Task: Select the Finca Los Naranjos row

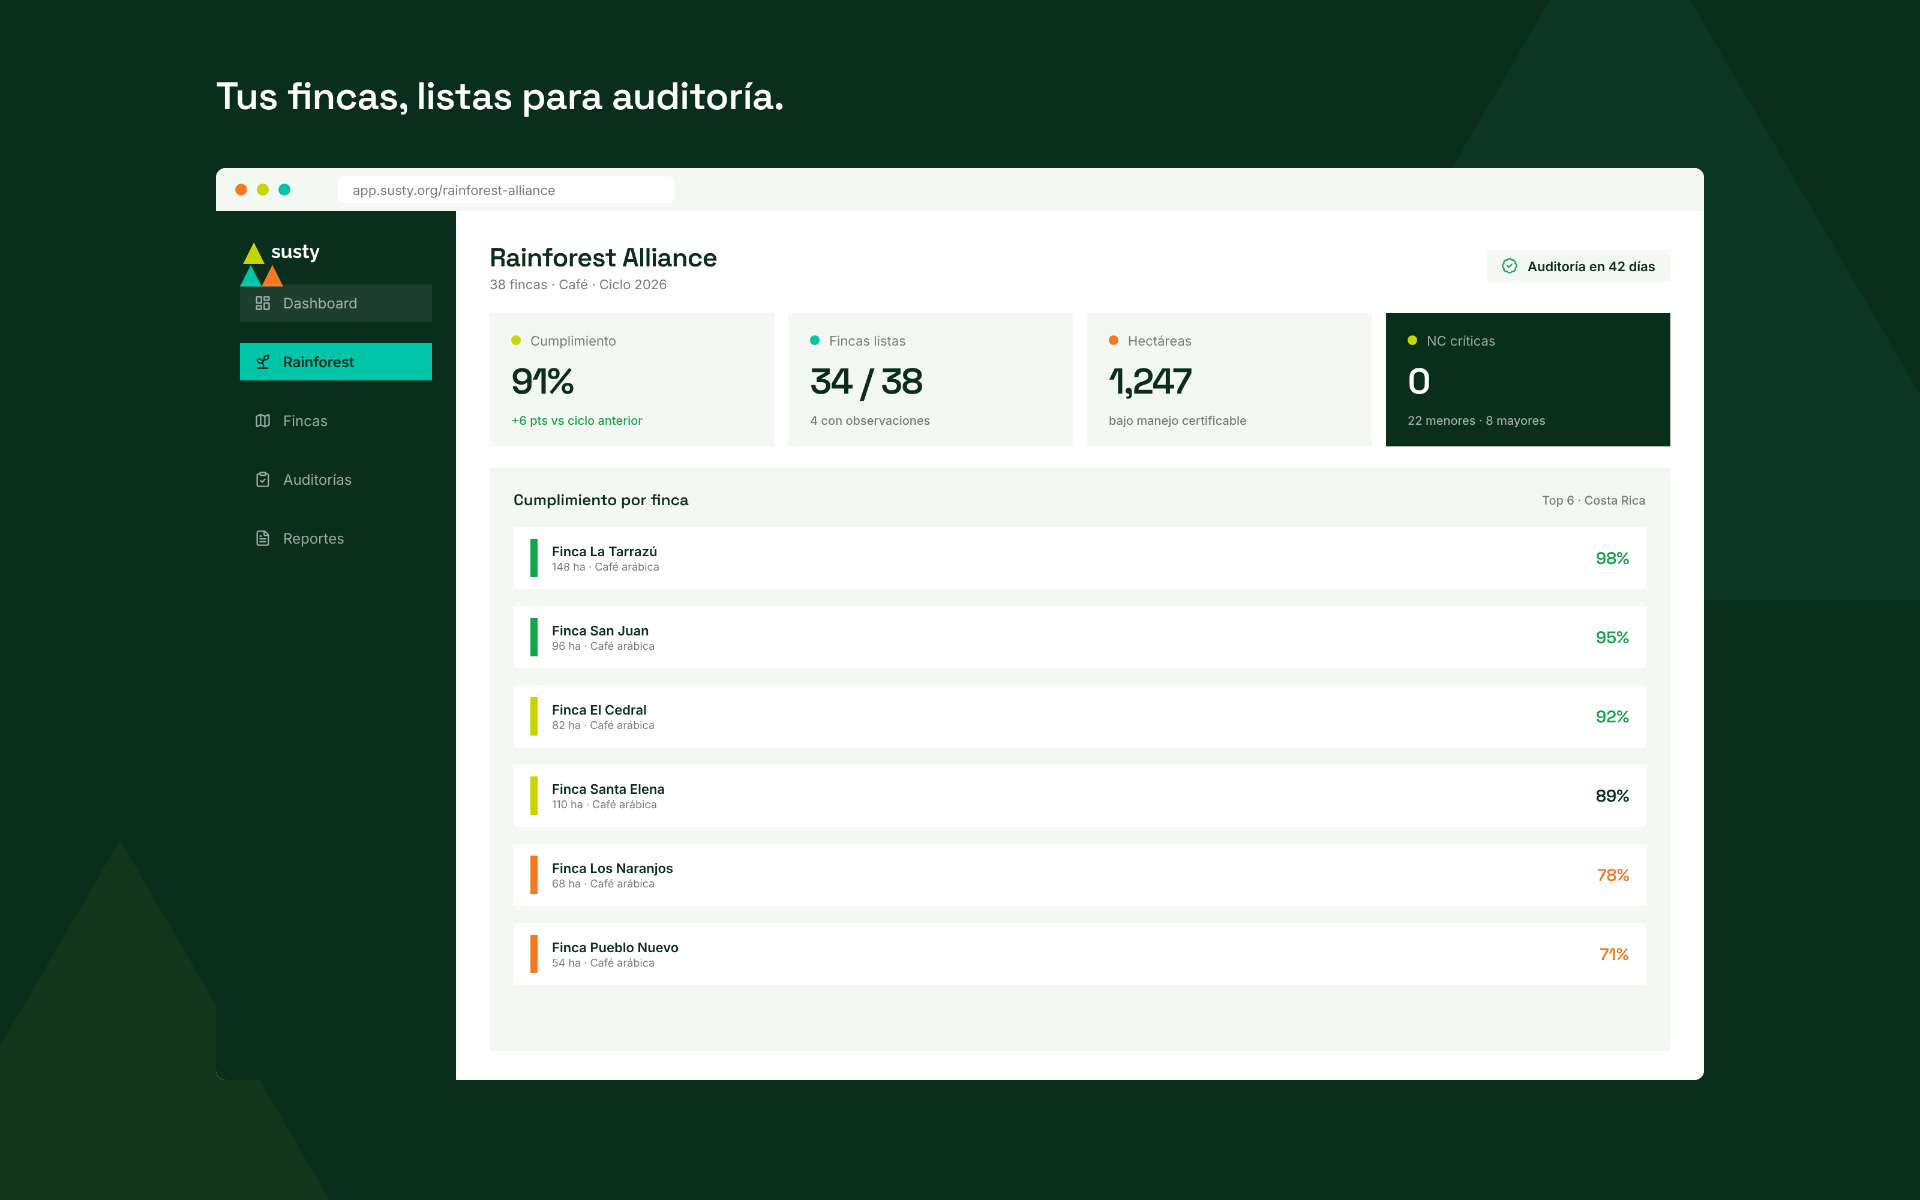Action: pyautogui.click(x=1080, y=875)
